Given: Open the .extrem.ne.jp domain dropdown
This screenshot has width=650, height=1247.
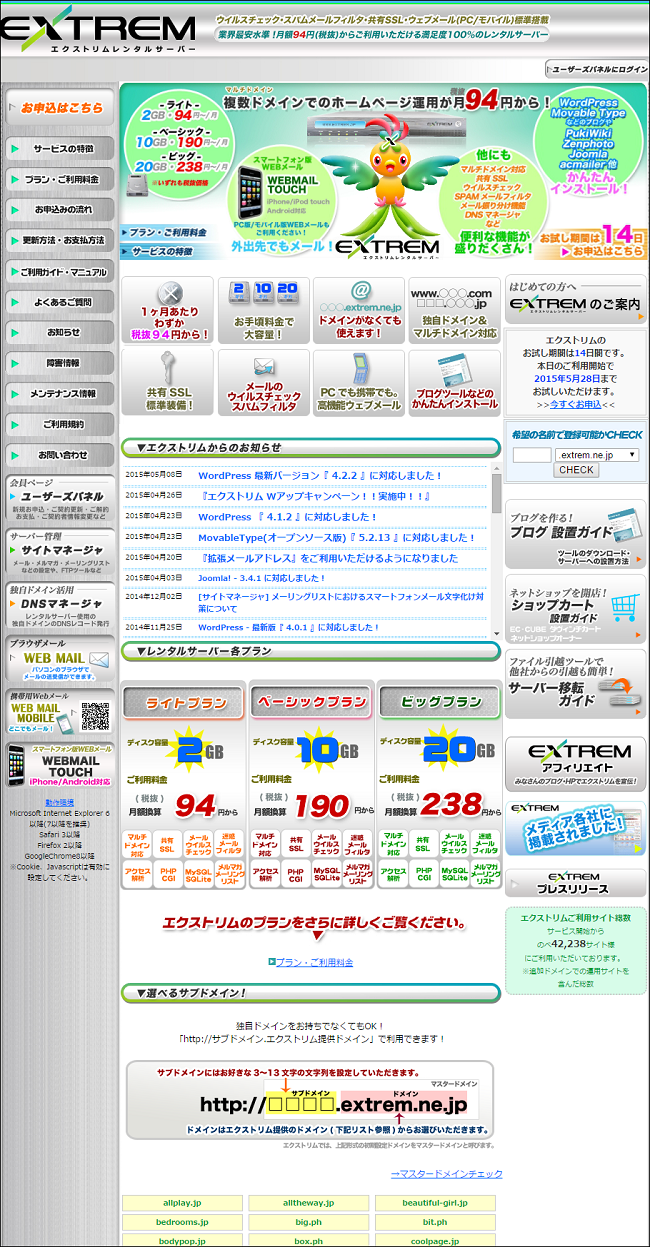Looking at the screenshot, I should [598, 455].
